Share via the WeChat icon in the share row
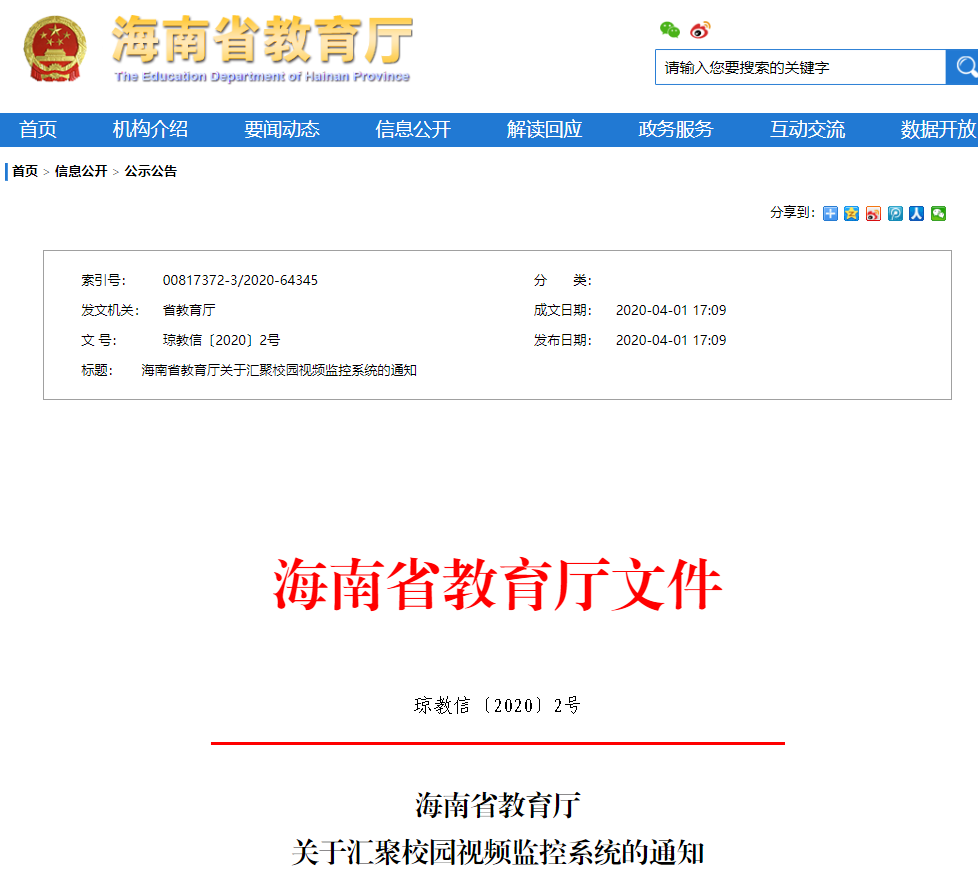This screenshot has width=978, height=883. (938, 214)
